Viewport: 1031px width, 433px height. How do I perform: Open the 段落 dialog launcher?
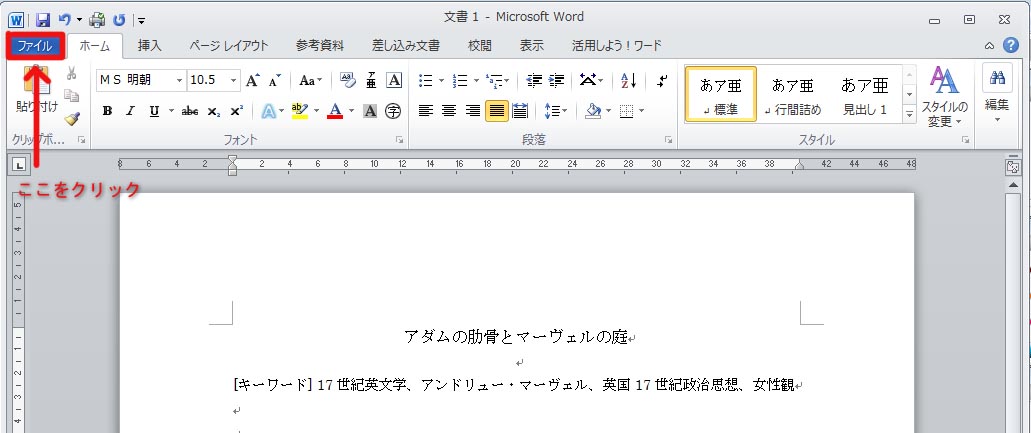click(668, 140)
